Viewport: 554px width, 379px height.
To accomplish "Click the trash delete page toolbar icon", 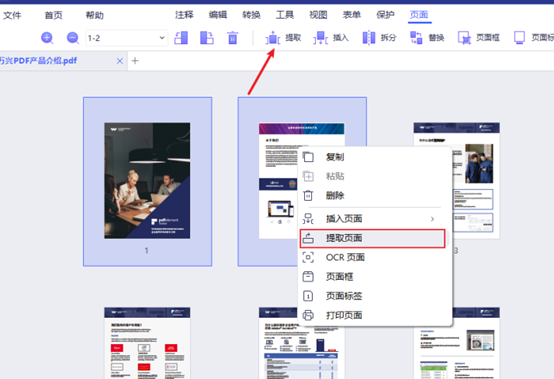I will [x=232, y=37].
